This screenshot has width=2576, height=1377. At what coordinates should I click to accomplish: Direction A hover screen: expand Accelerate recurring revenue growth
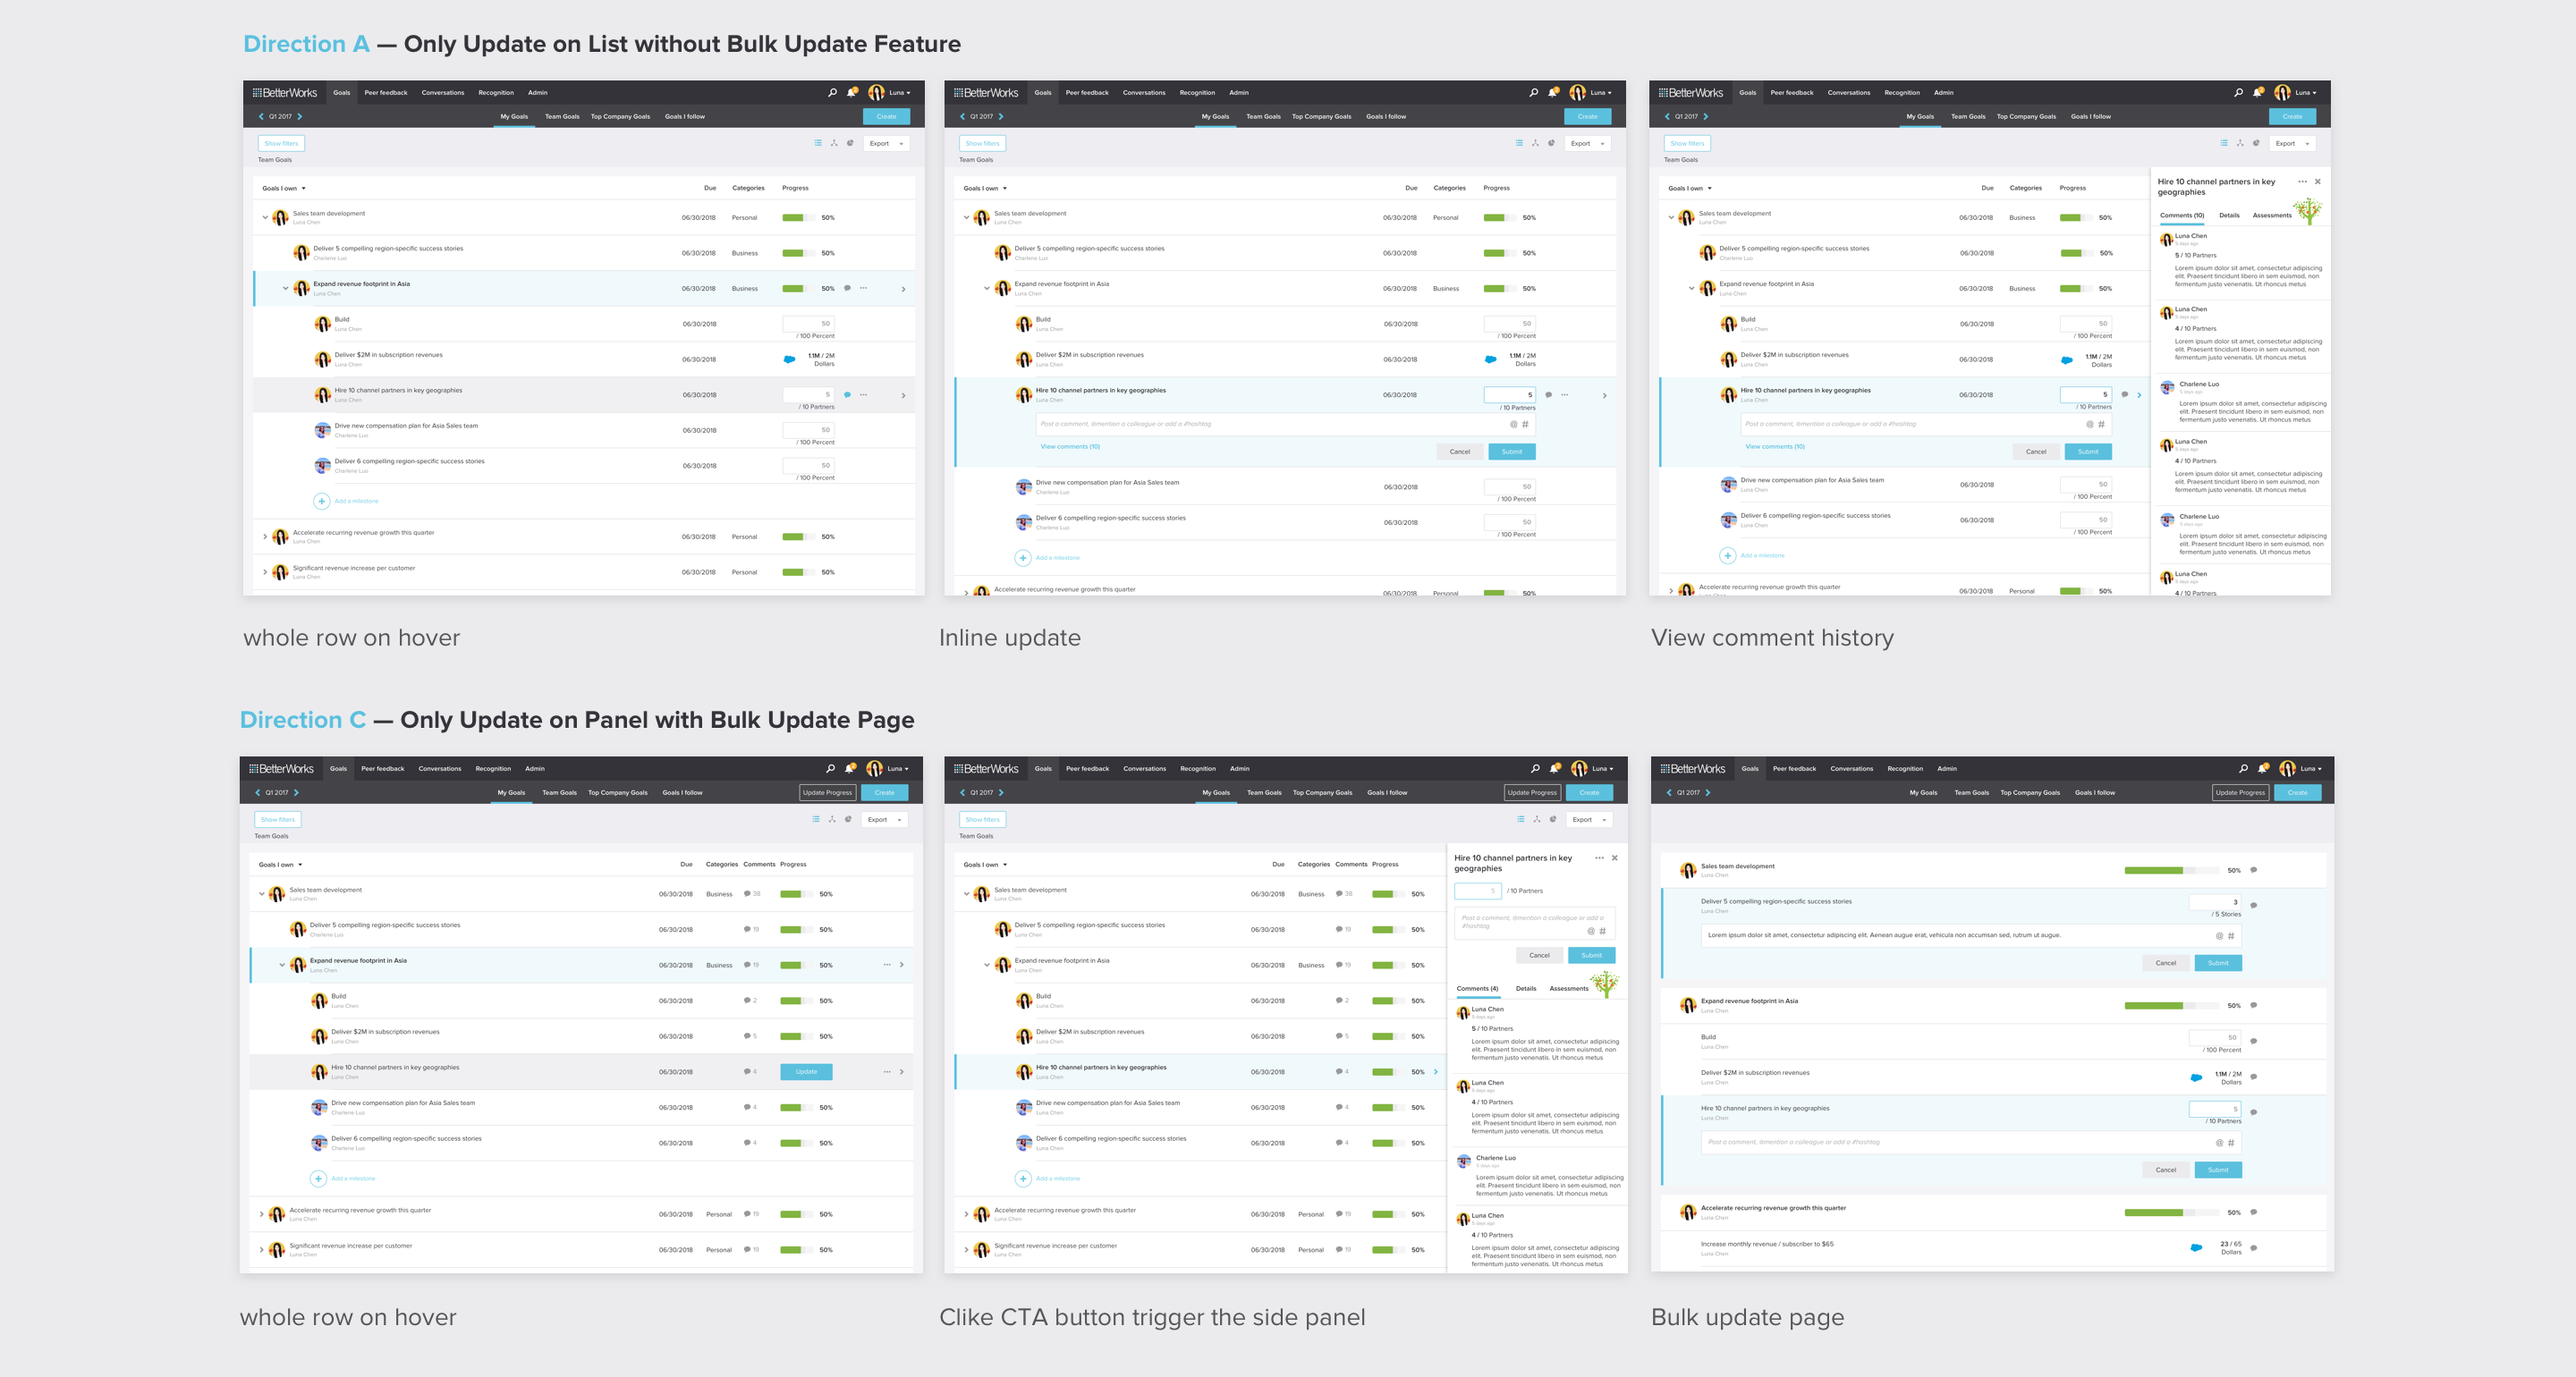click(x=265, y=537)
